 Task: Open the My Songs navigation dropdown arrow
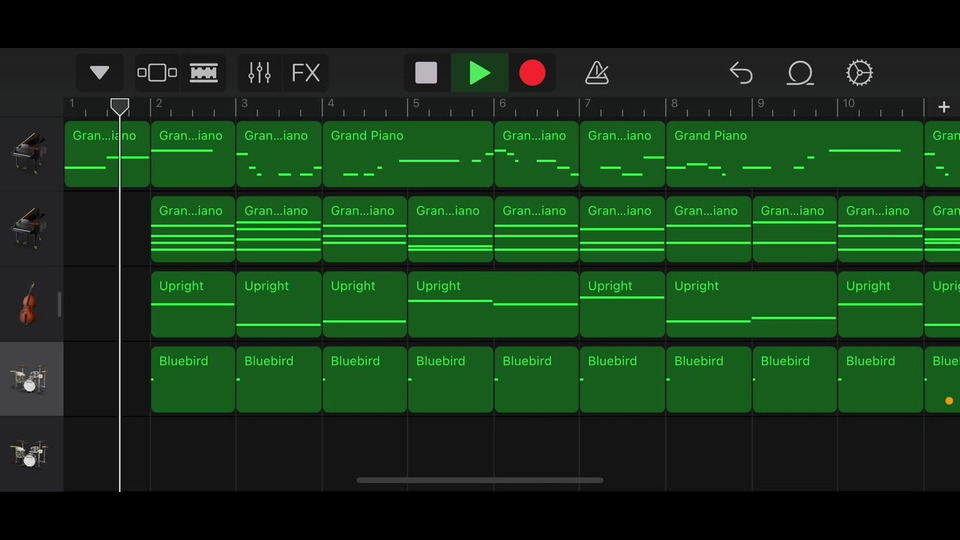point(99,73)
